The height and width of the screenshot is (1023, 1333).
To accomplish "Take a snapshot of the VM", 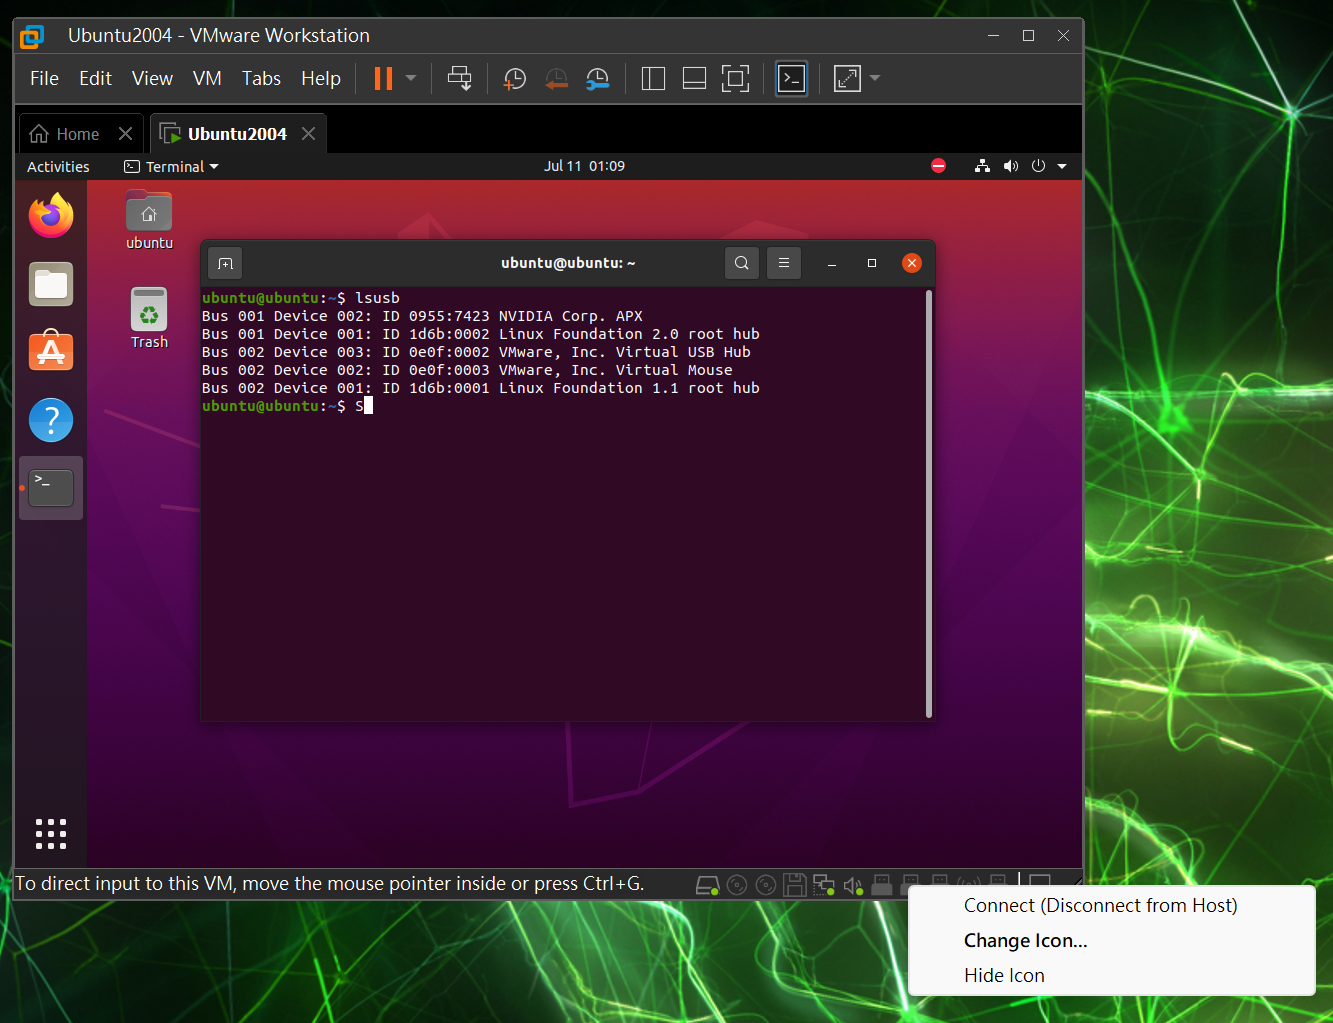I will coord(515,79).
